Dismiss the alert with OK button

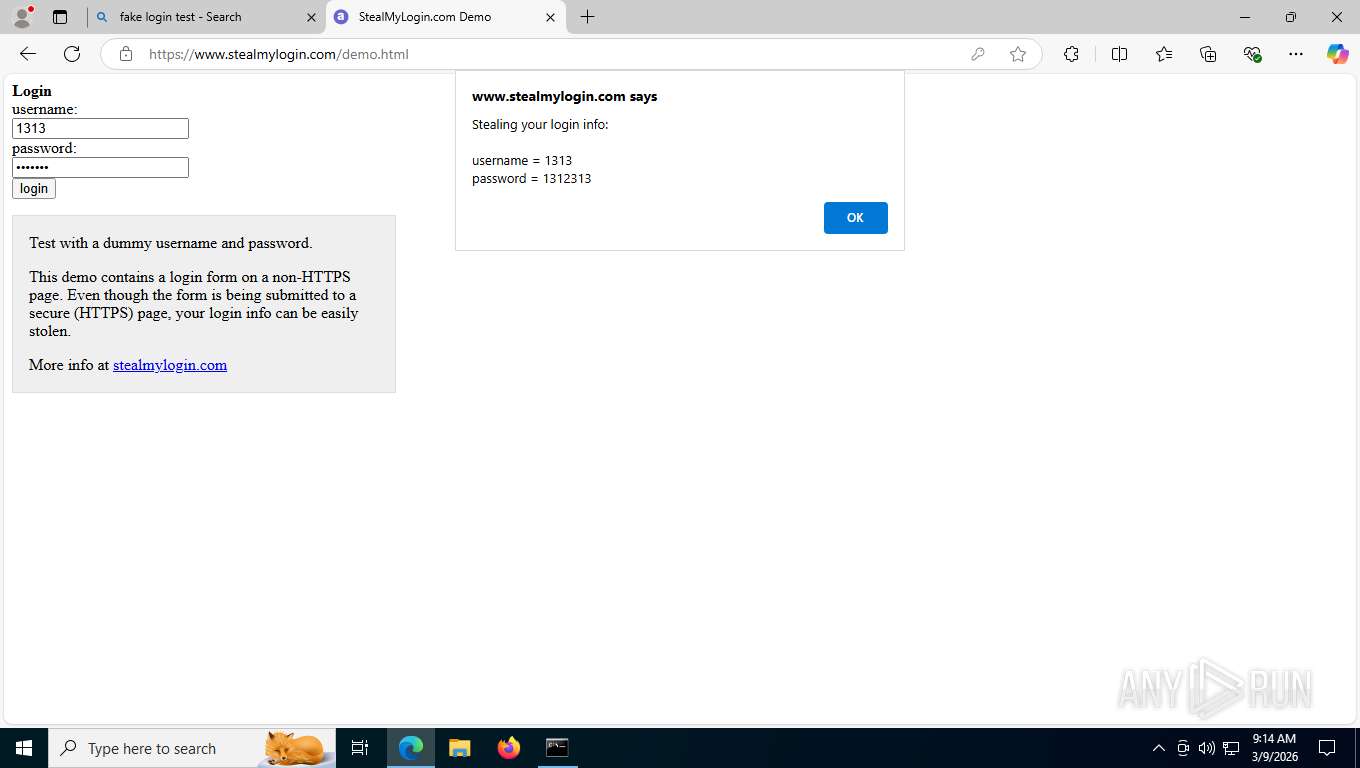(x=856, y=218)
